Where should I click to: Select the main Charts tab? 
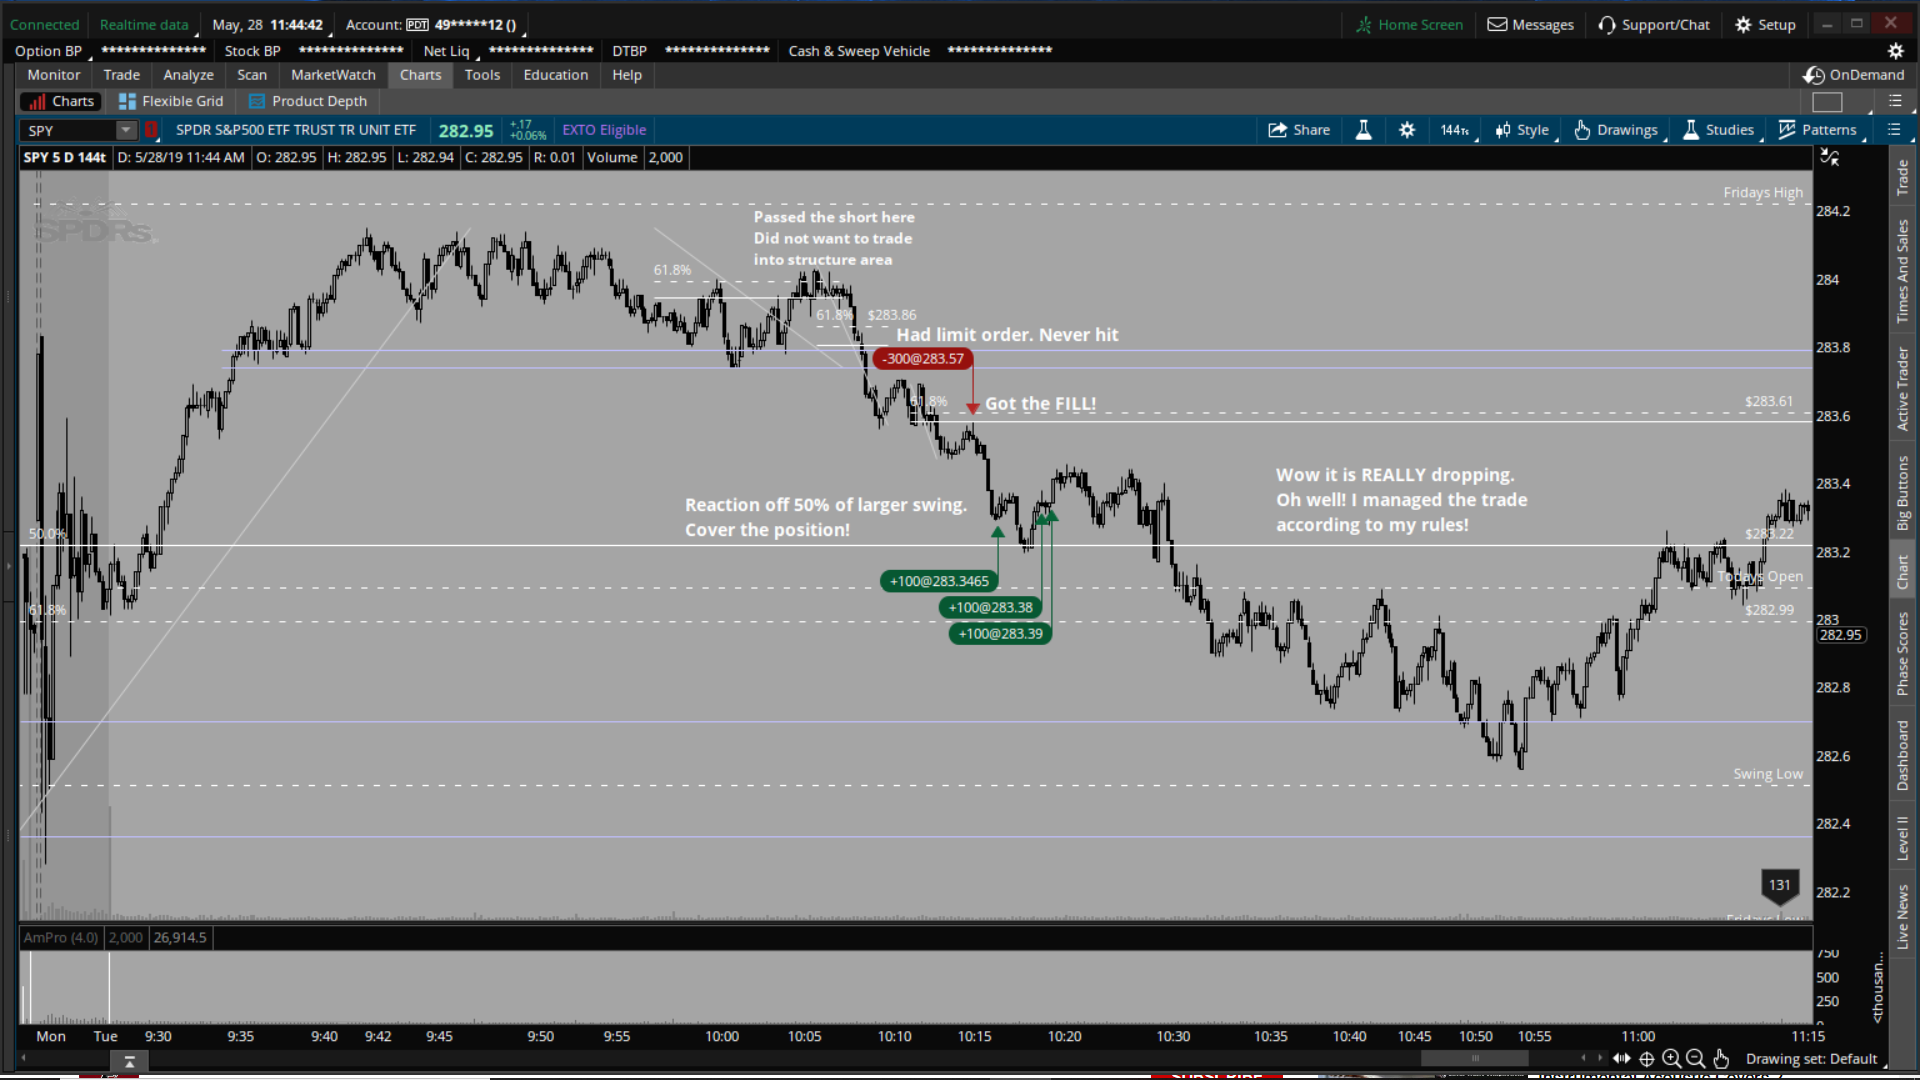point(420,75)
